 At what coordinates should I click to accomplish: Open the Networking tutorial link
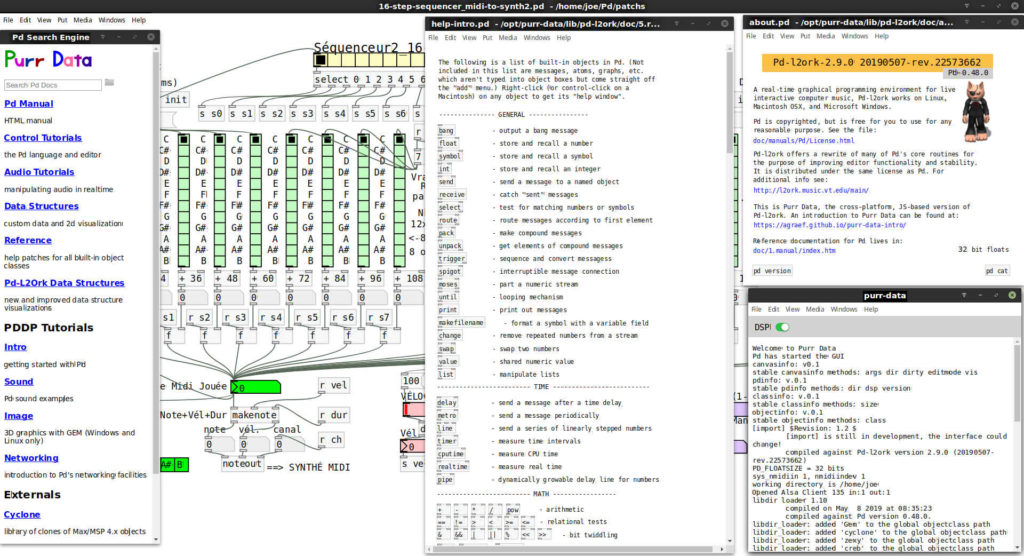coord(31,458)
